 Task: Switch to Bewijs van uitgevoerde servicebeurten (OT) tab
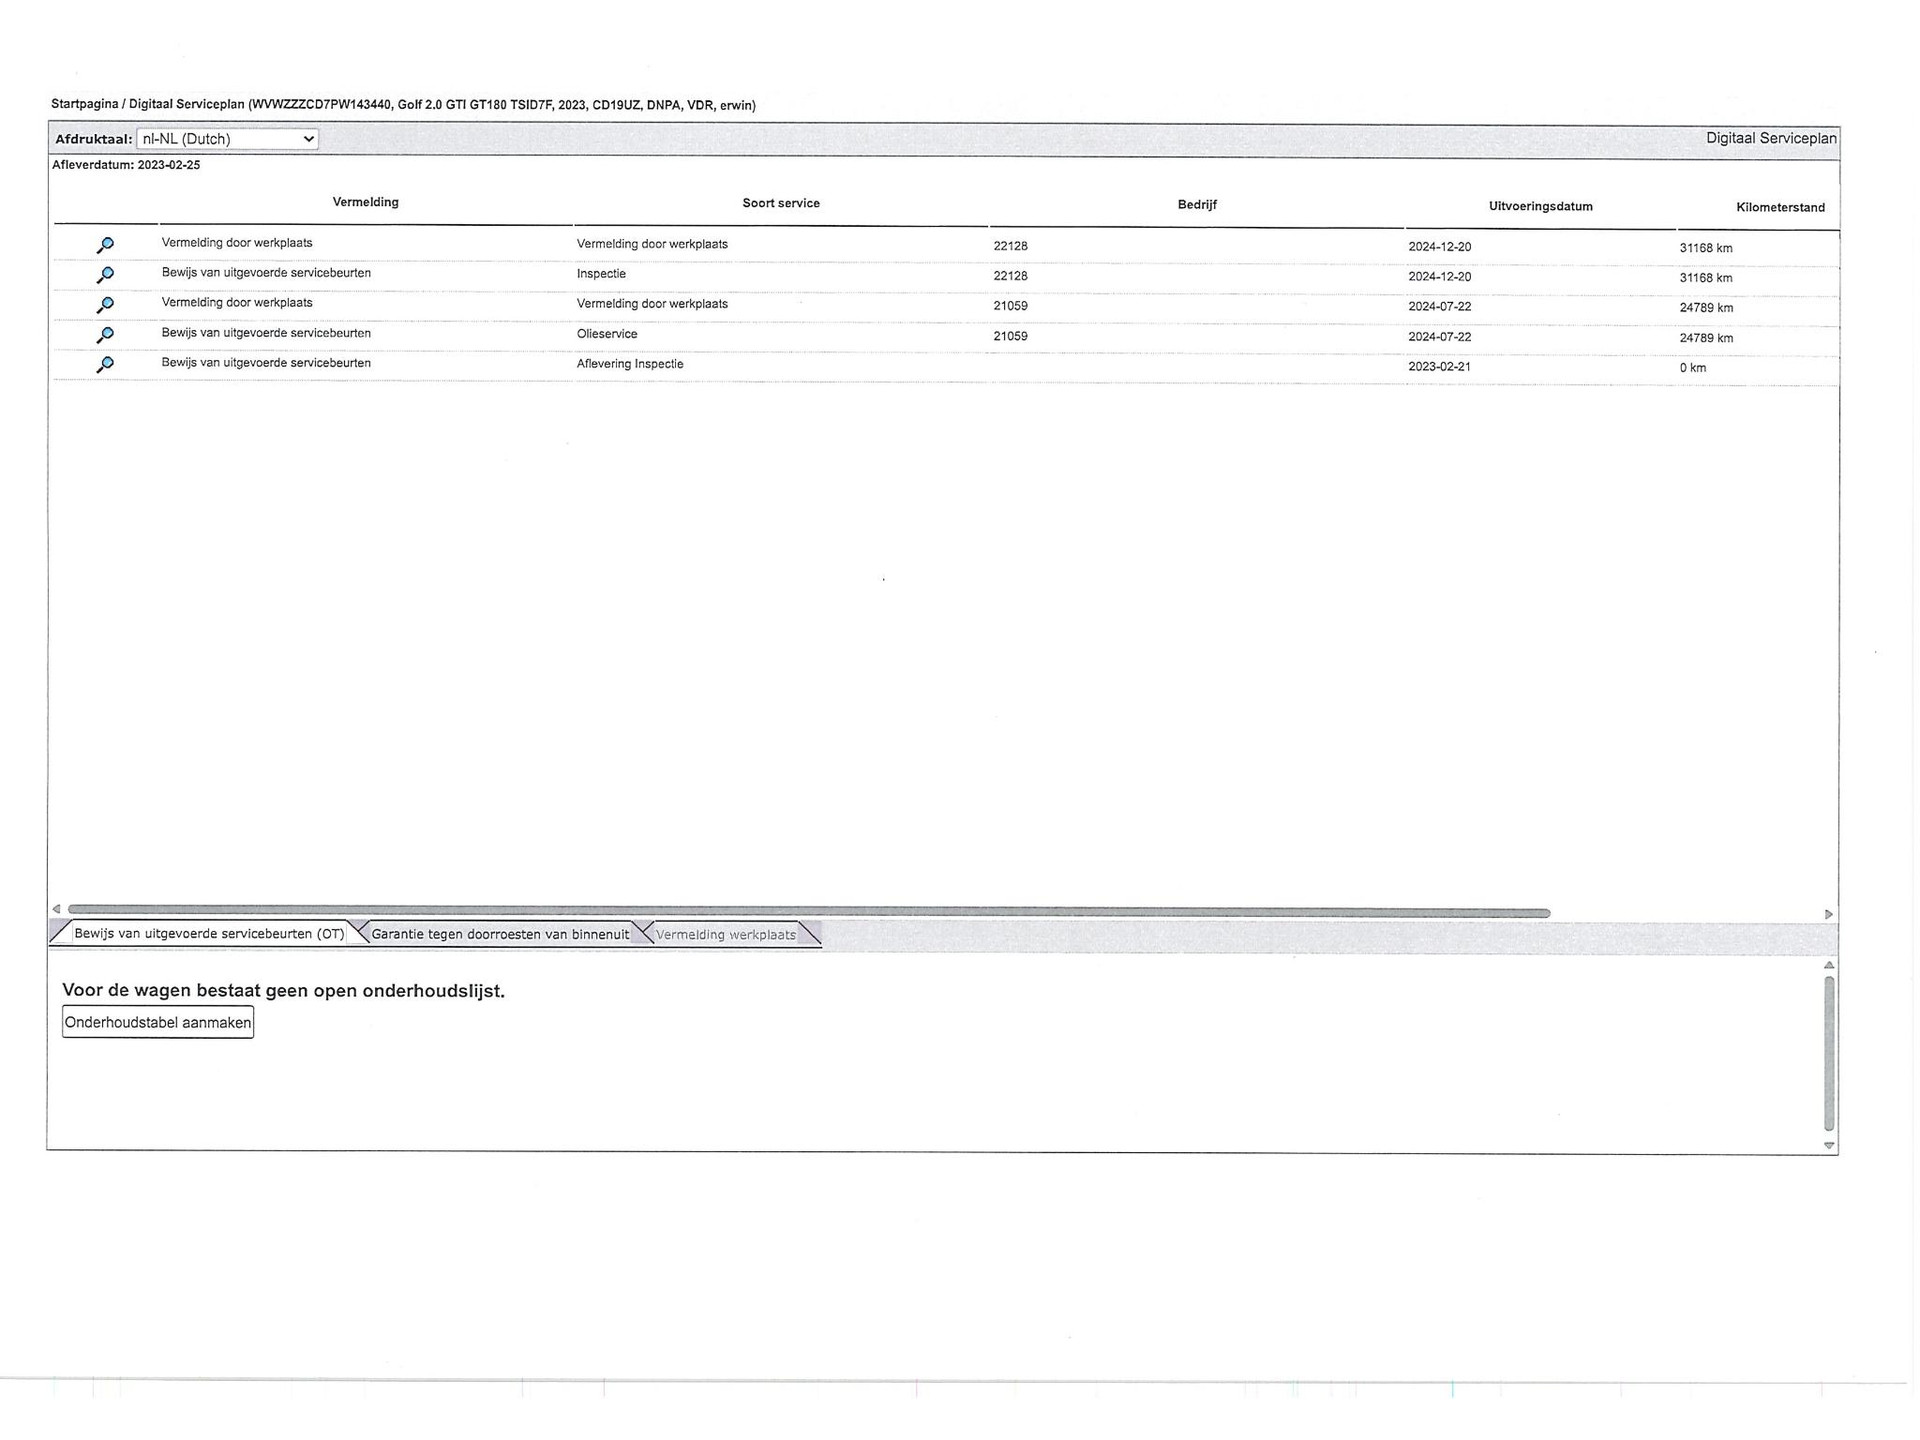pos(208,933)
